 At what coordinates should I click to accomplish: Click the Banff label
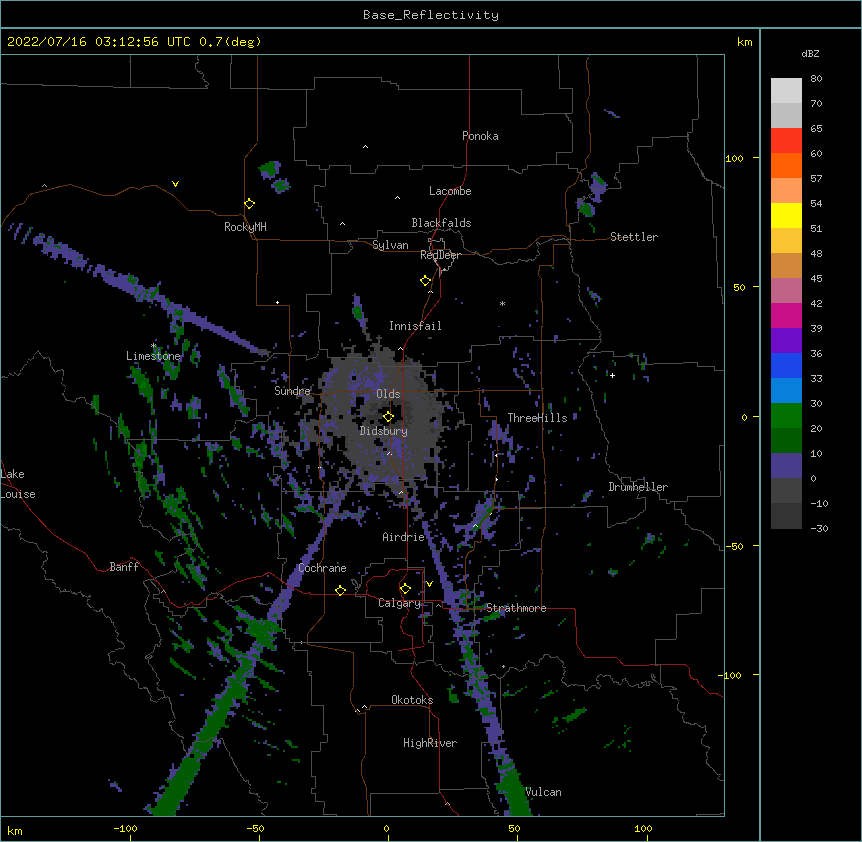pyautogui.click(x=124, y=567)
